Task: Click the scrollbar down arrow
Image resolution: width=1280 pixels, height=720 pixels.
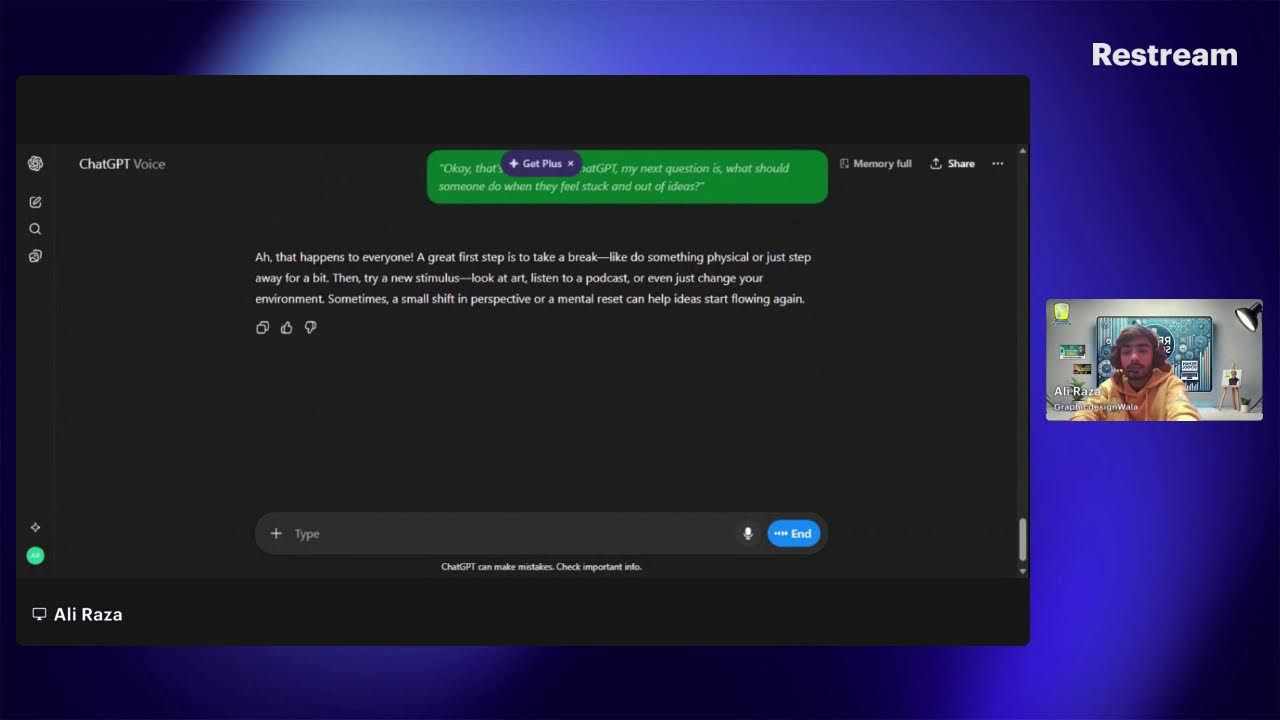Action: (1022, 571)
